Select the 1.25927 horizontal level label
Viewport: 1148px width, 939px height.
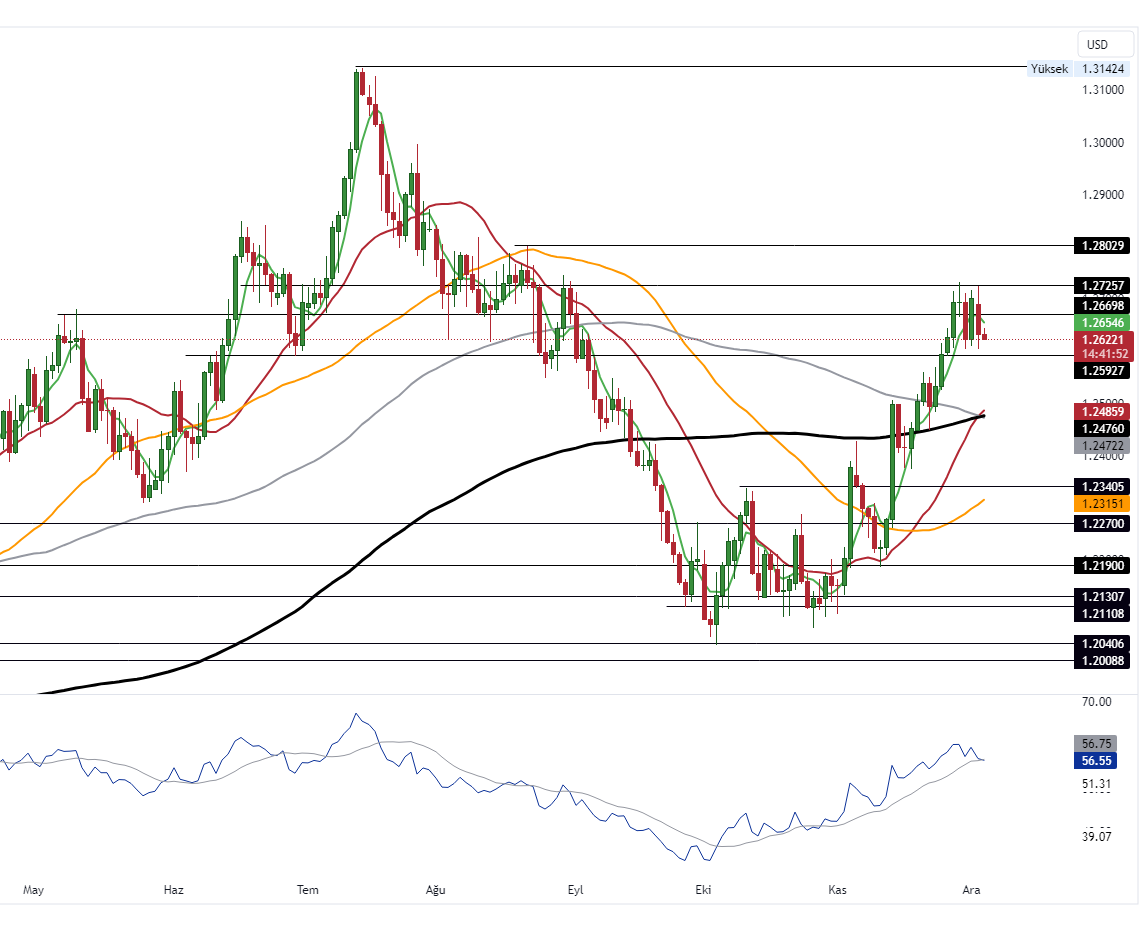pos(1101,370)
